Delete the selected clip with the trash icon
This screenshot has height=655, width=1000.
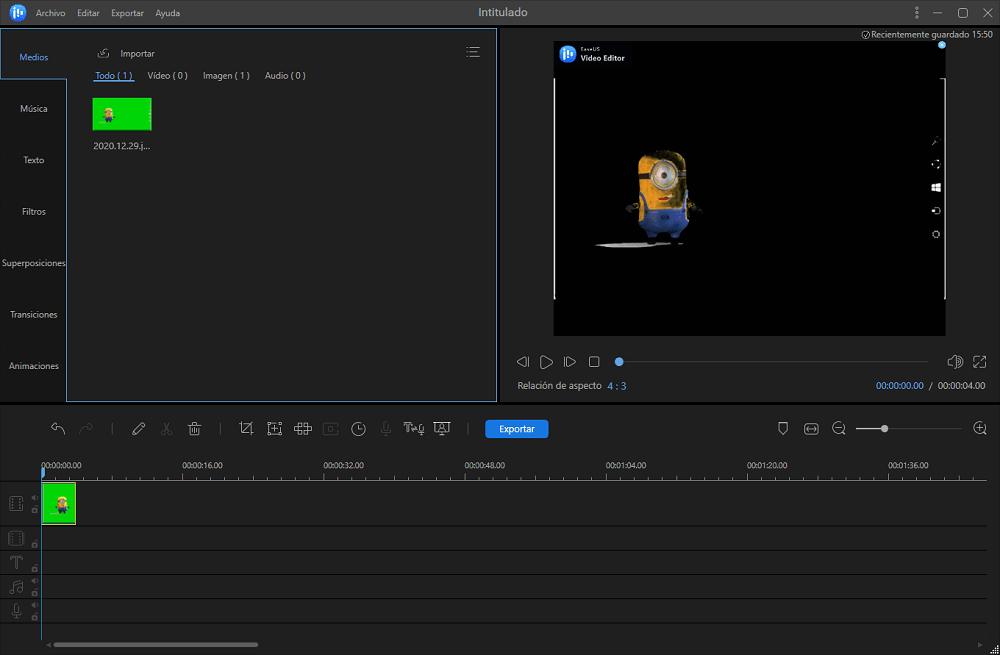(195, 429)
